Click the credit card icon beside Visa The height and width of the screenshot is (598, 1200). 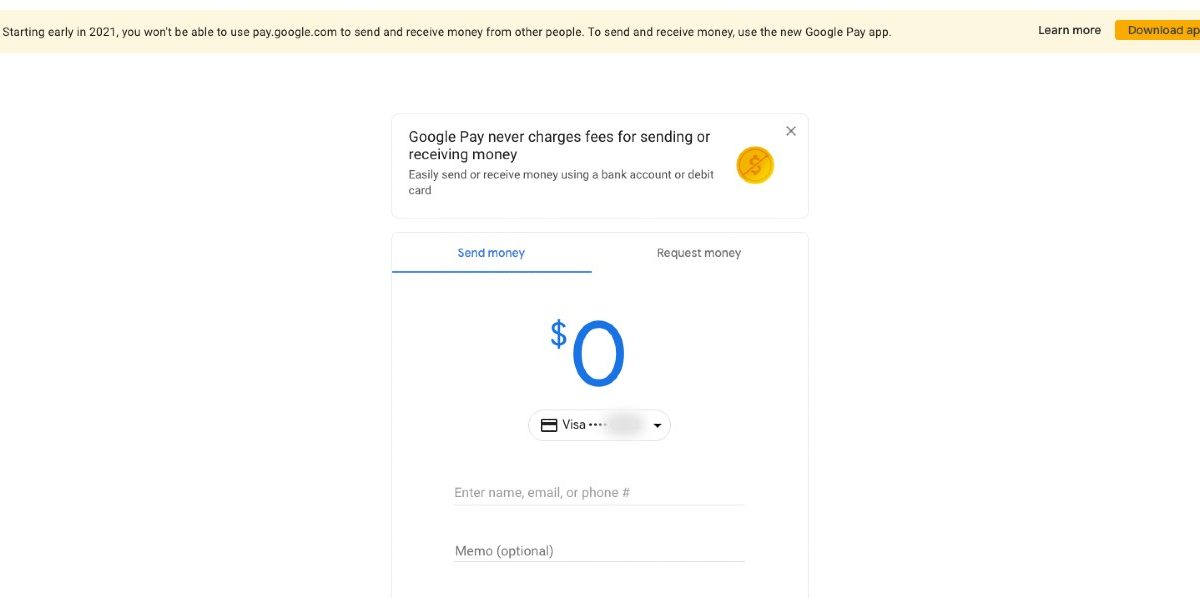549,425
